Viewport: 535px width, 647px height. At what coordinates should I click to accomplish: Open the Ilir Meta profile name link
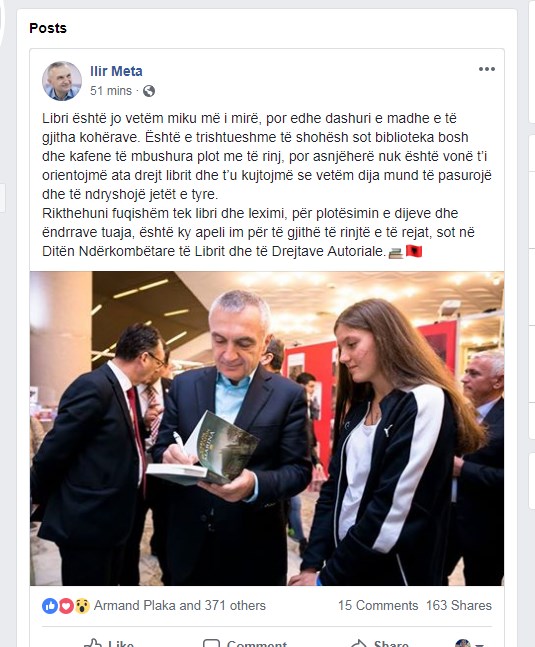point(116,71)
